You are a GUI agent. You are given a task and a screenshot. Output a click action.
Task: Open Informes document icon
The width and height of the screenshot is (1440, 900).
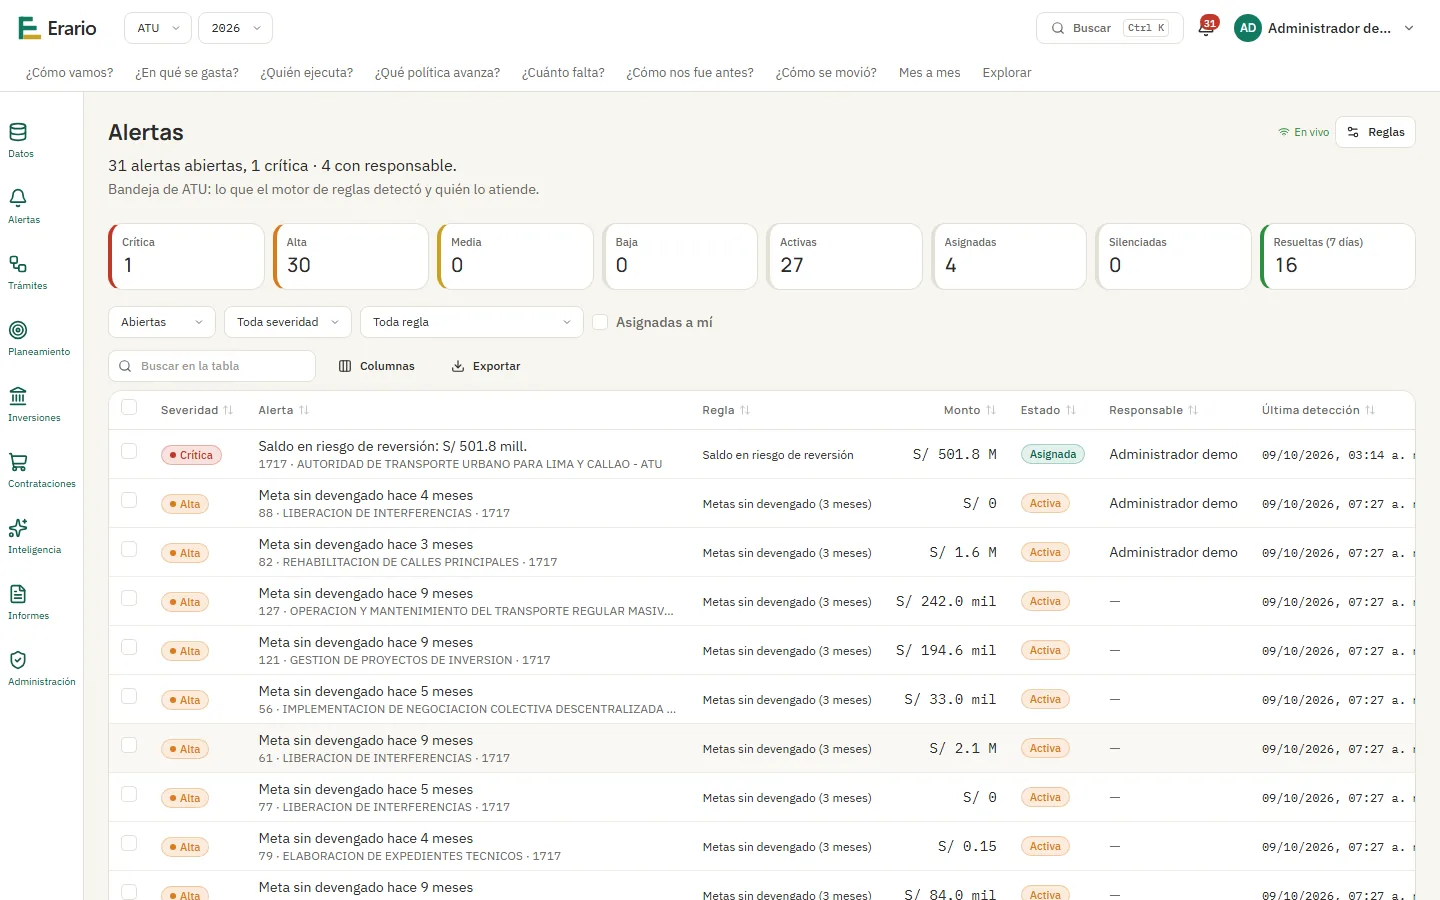click(x=28, y=602)
